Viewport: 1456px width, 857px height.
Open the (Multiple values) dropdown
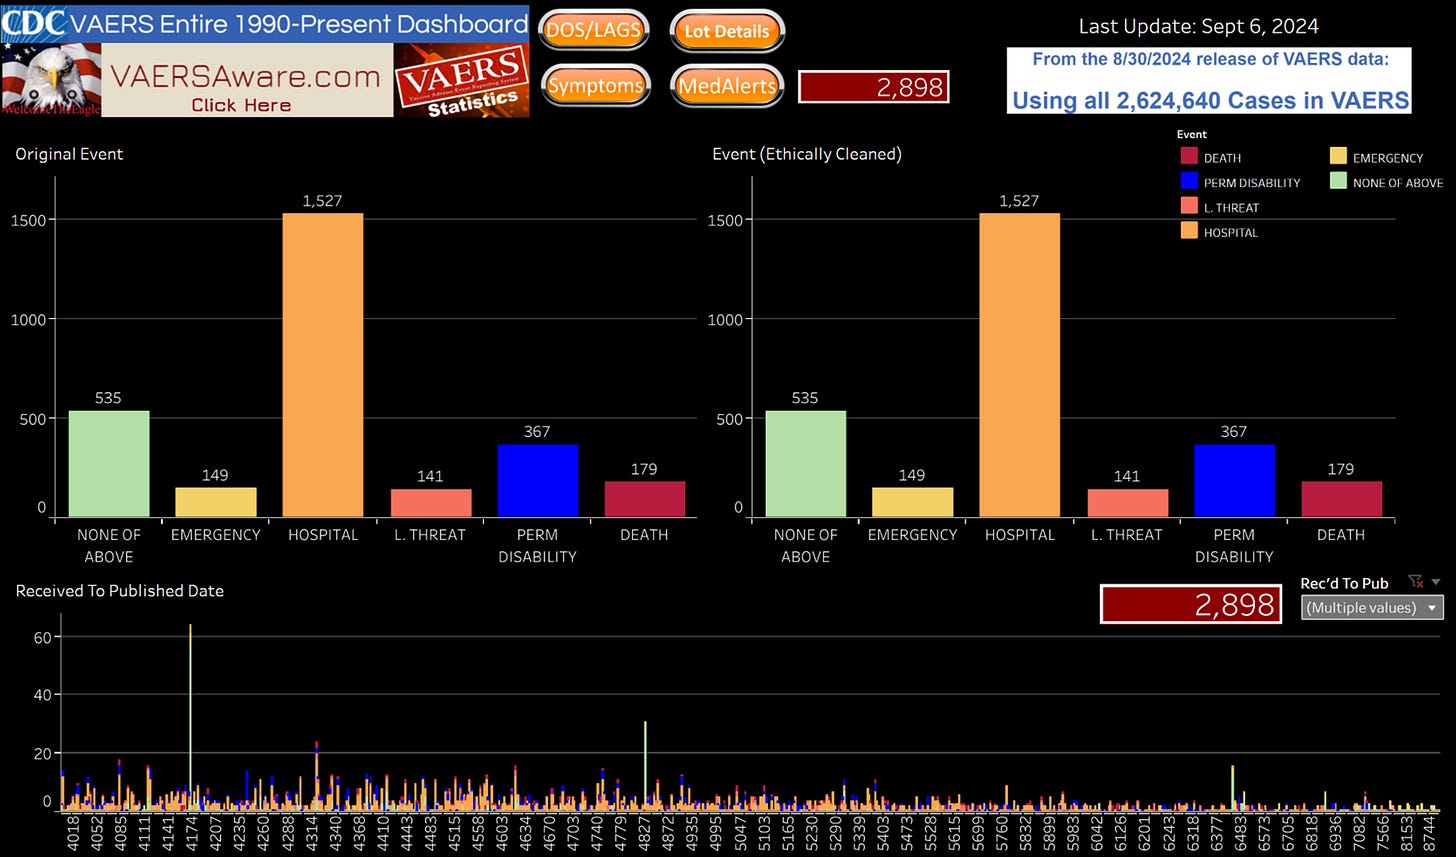[x=1372, y=607]
